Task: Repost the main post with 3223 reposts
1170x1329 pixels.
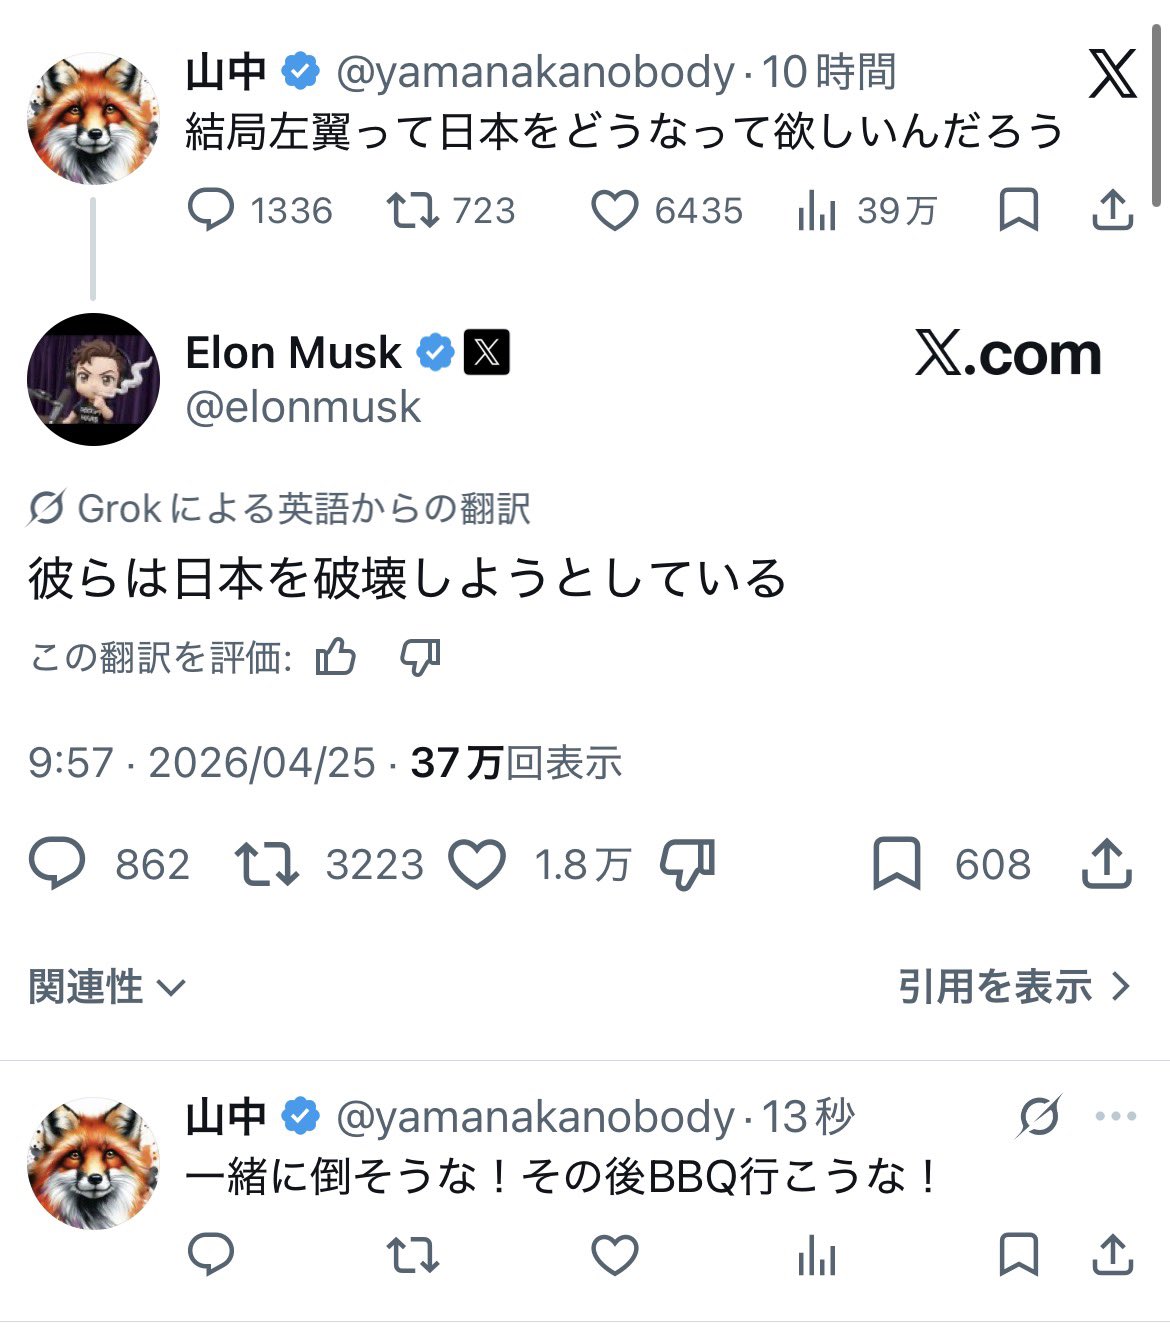Action: point(266,865)
